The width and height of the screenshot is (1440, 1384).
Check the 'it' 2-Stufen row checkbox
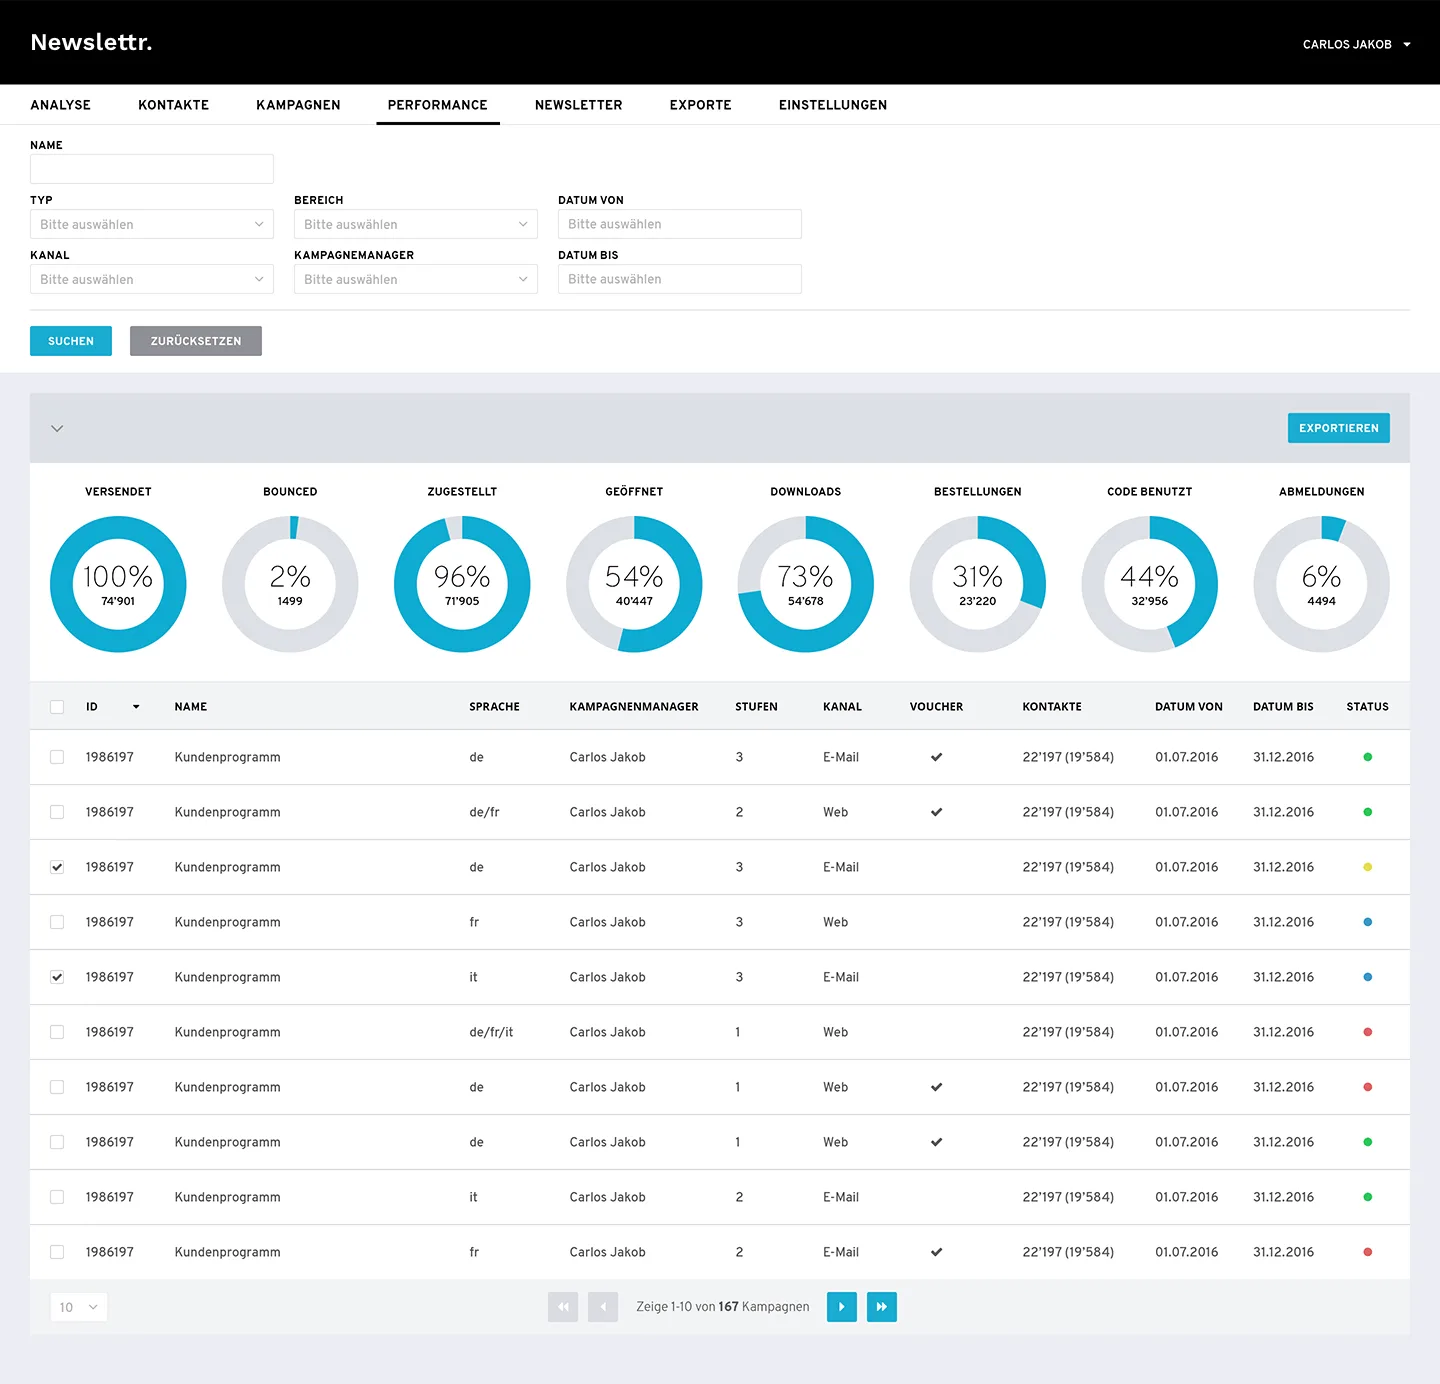(57, 1197)
